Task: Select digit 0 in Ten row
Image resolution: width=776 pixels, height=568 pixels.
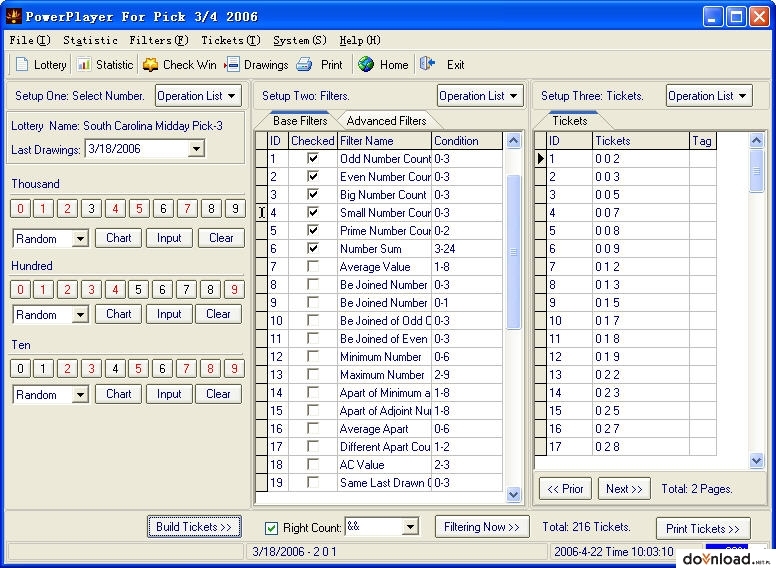Action: click(20, 369)
